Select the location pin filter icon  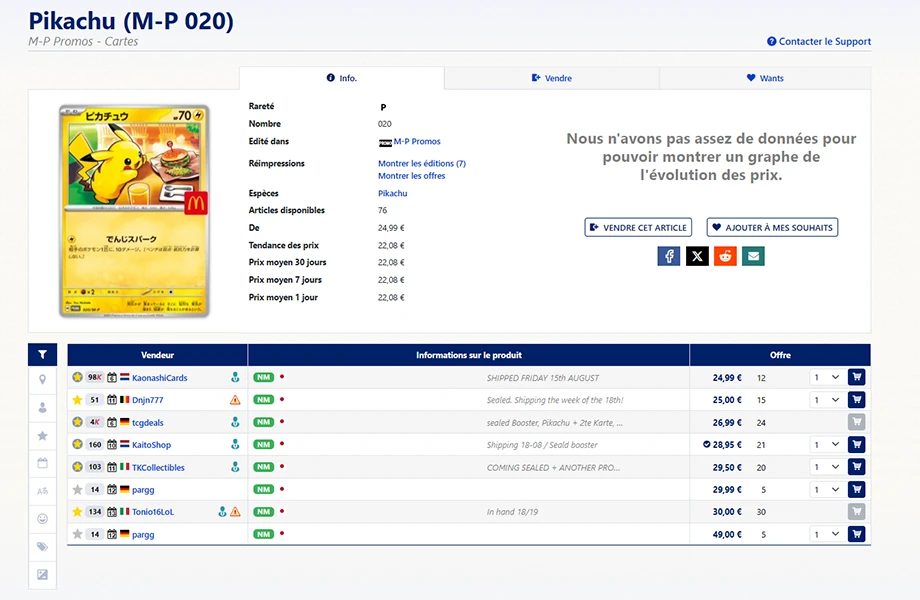coord(42,379)
